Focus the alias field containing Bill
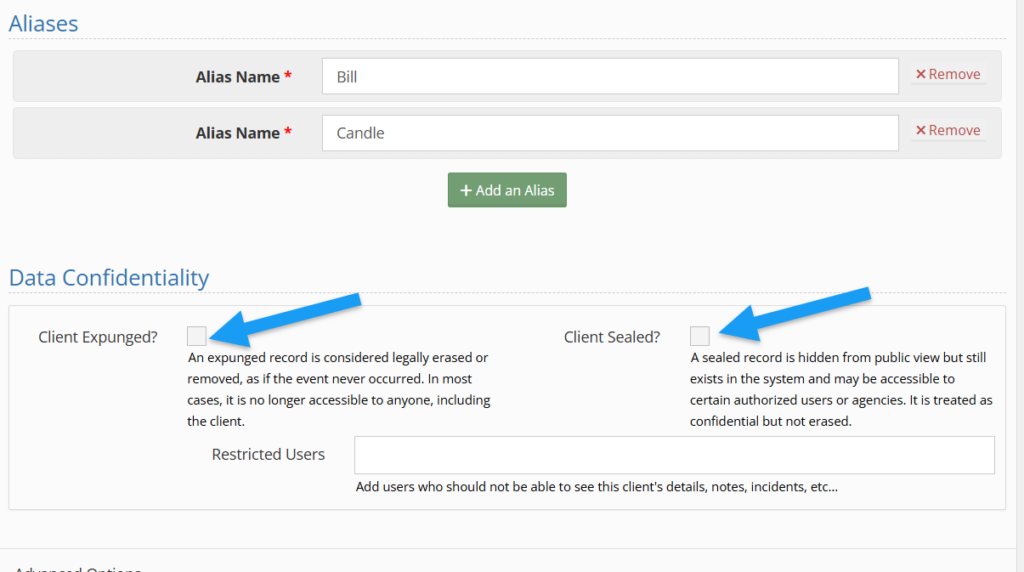The image size is (1024, 572). [x=610, y=76]
